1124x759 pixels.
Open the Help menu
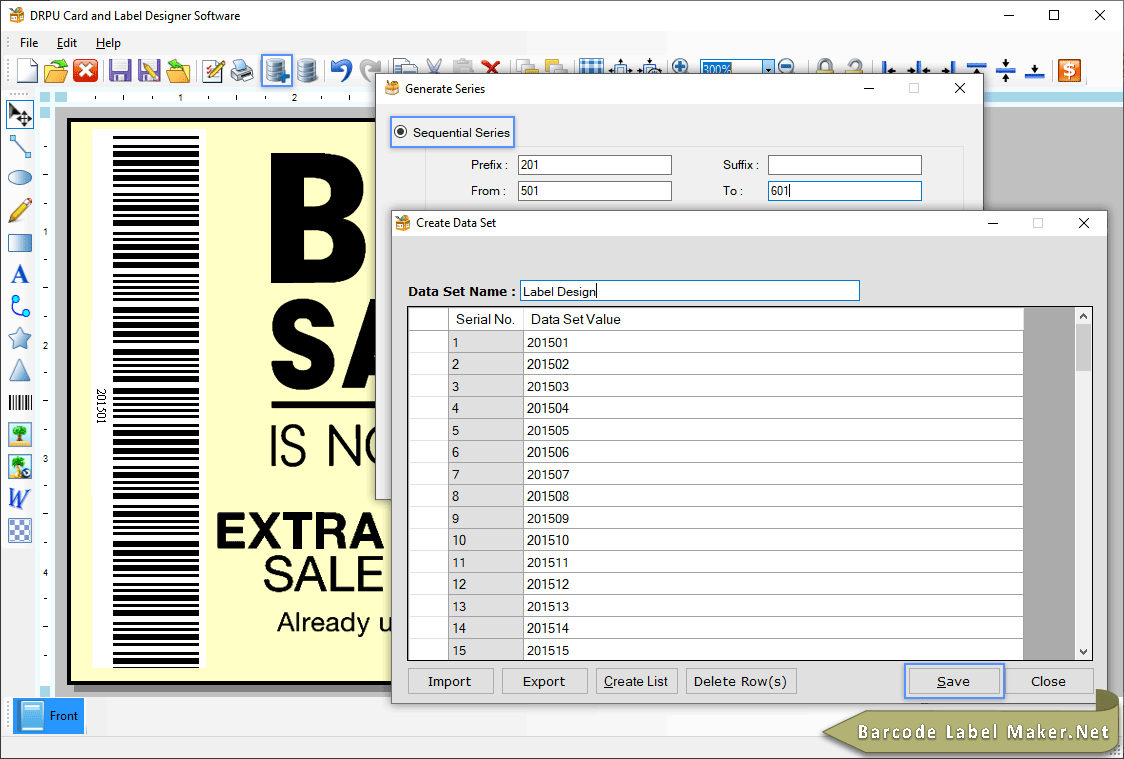tap(108, 43)
